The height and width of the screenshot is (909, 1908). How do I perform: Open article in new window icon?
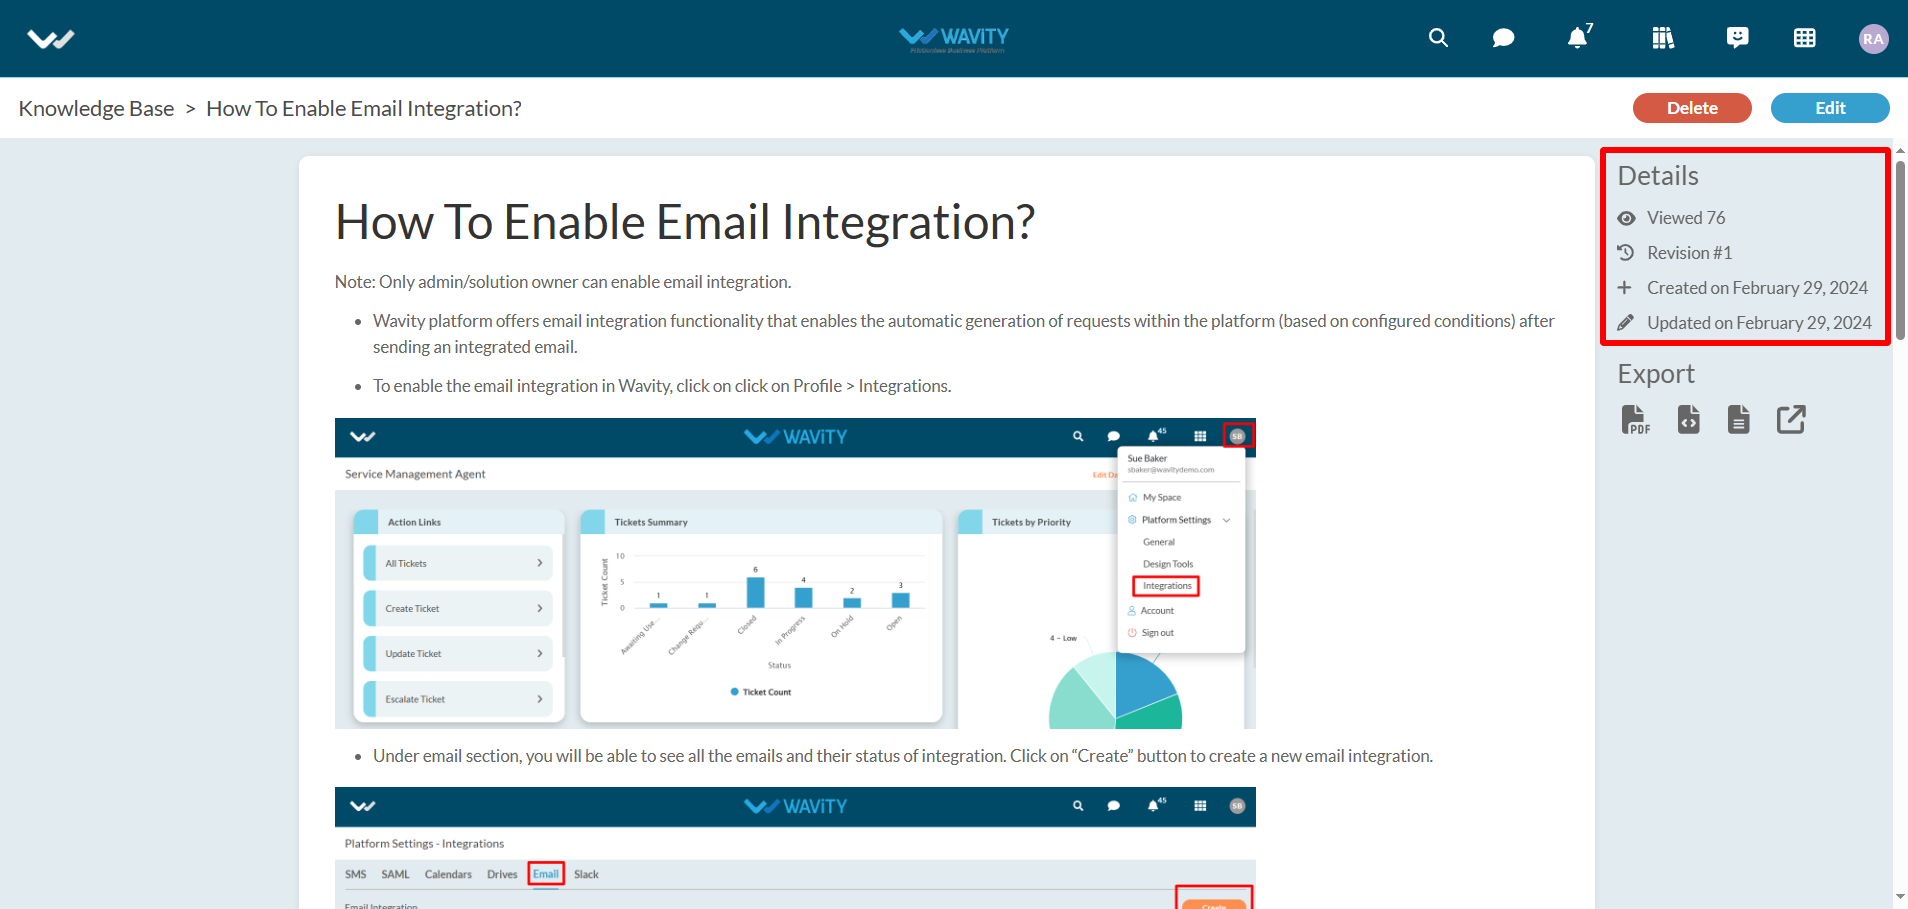point(1791,420)
